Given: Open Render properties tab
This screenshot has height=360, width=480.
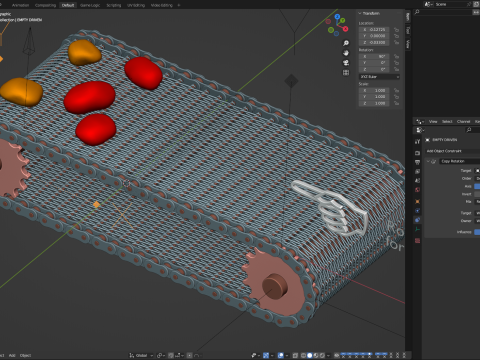Looking at the screenshot, I should [x=417, y=153].
